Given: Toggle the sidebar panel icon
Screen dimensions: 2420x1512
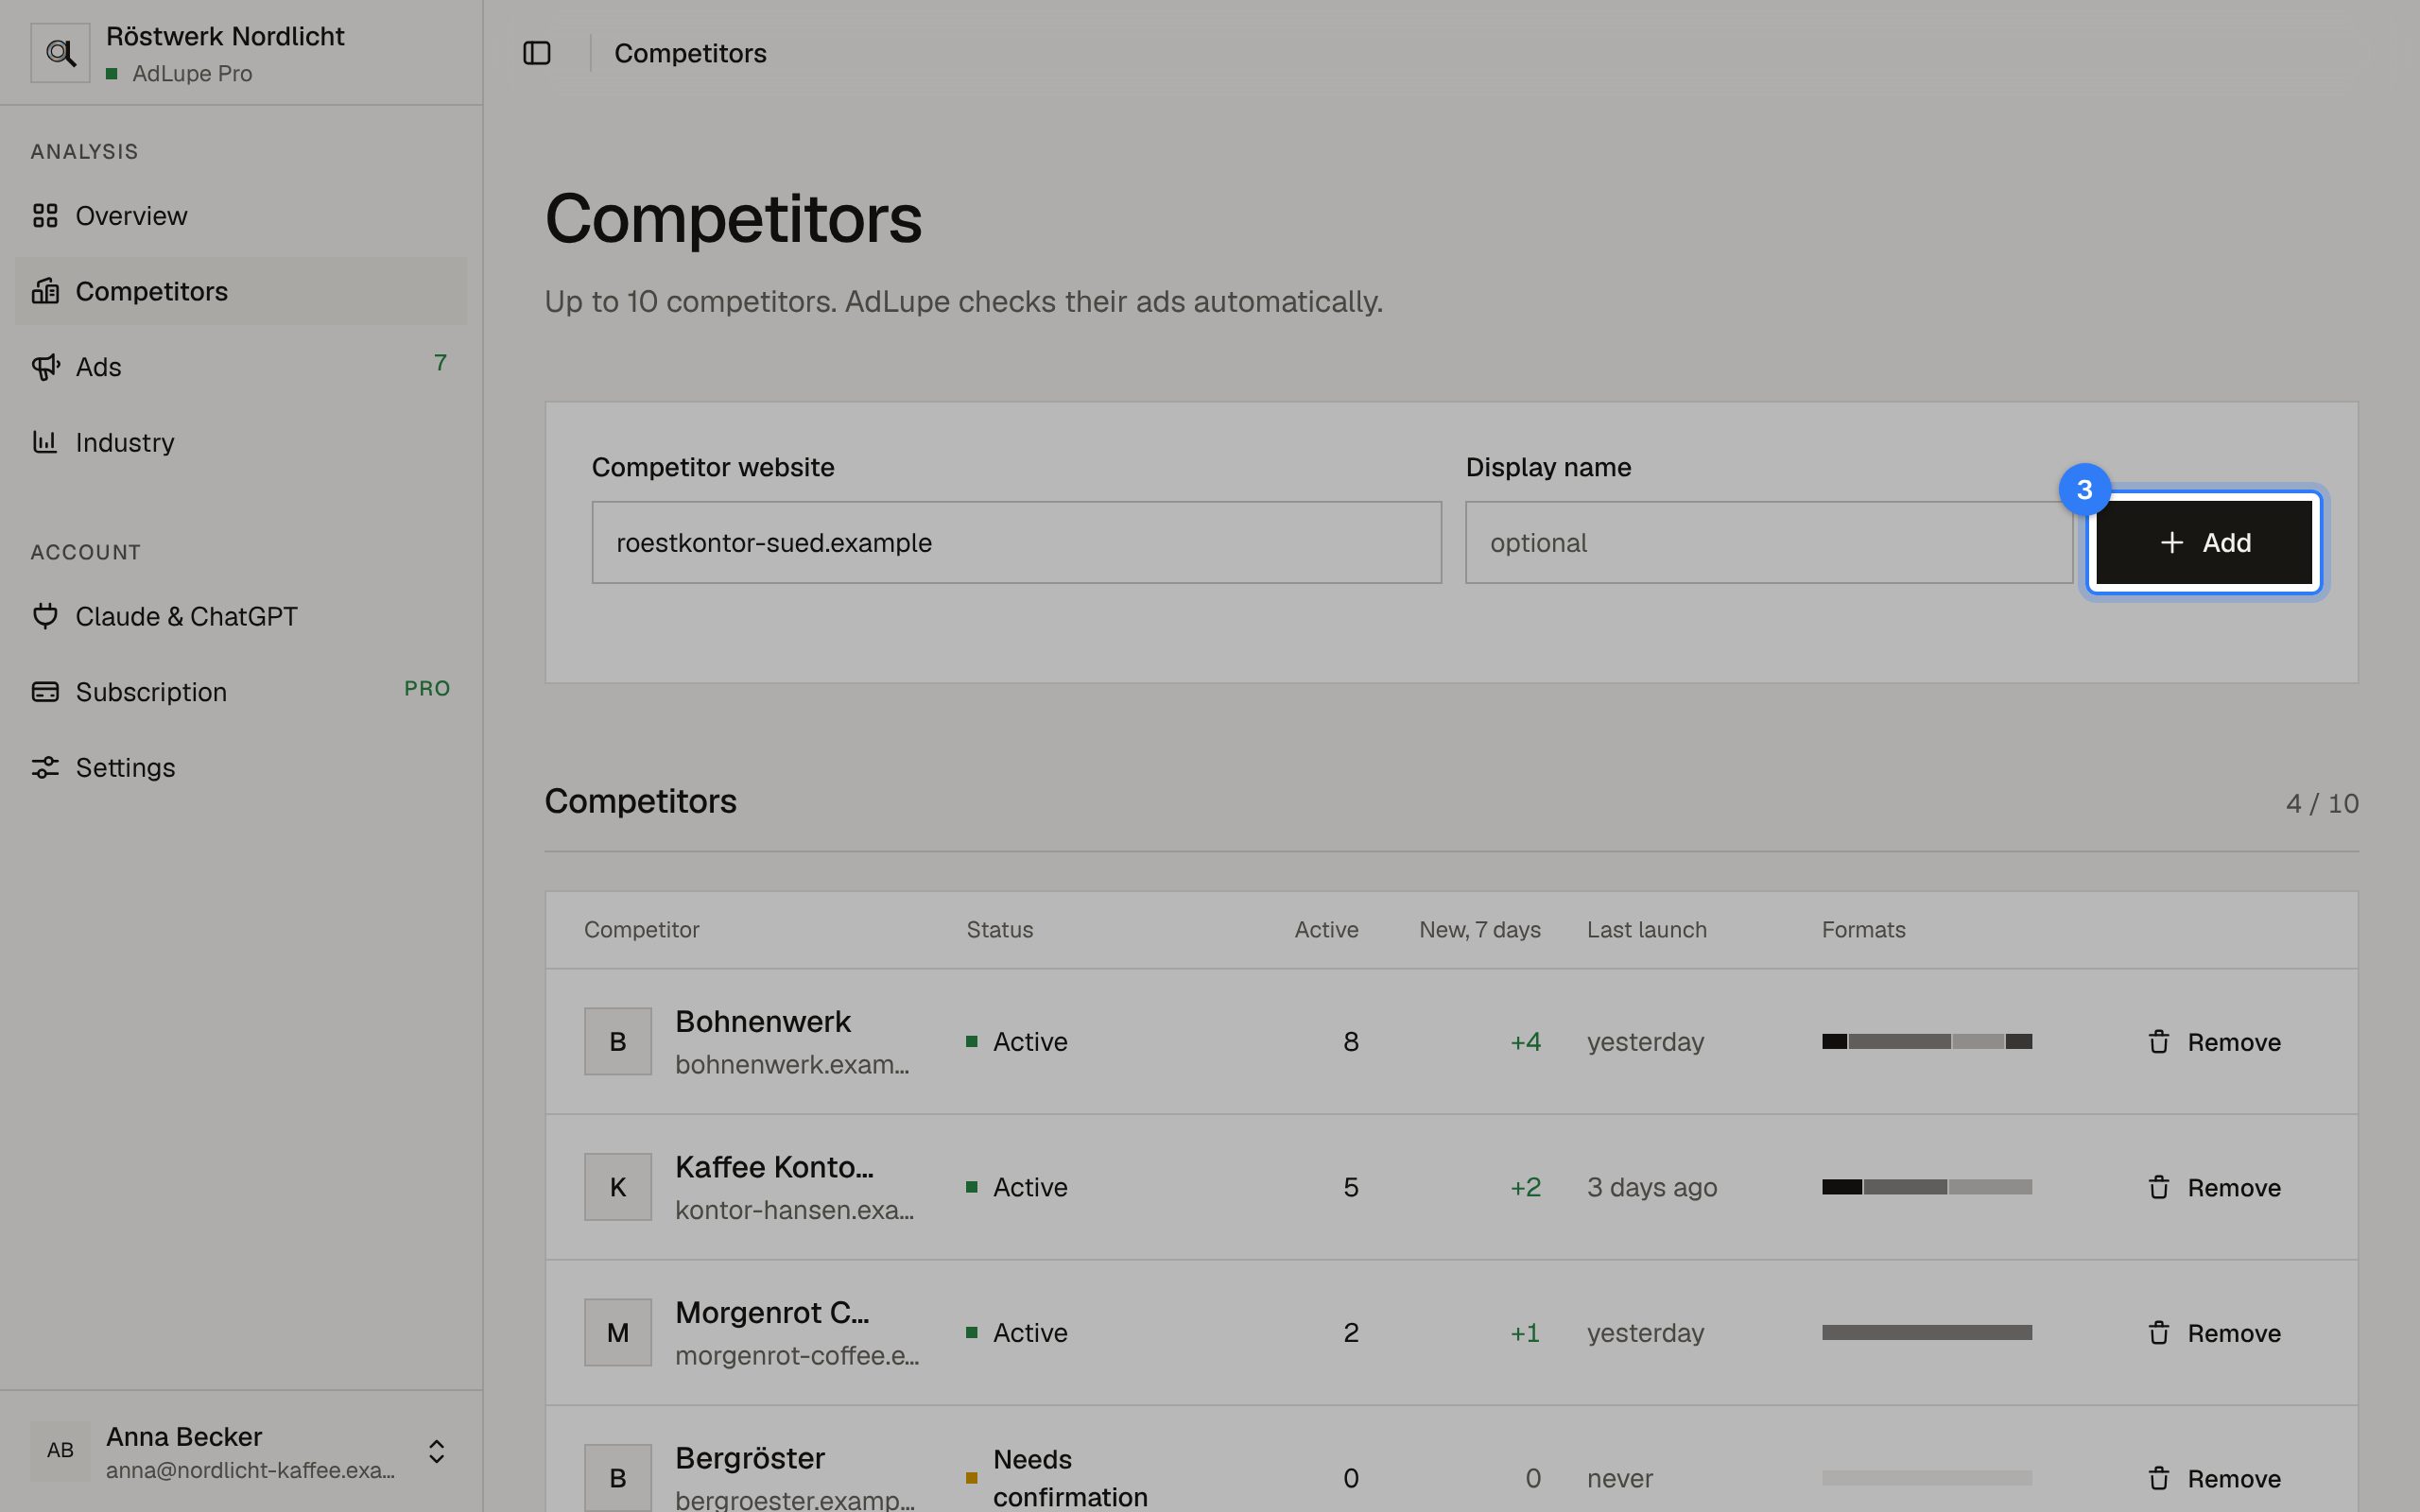Looking at the screenshot, I should coord(537,53).
